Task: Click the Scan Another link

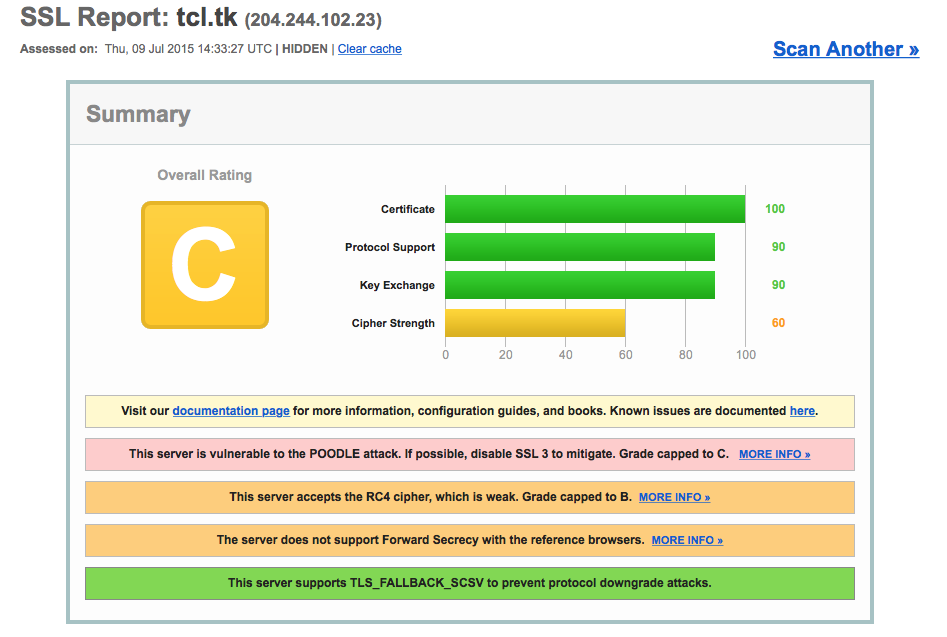Action: [845, 49]
